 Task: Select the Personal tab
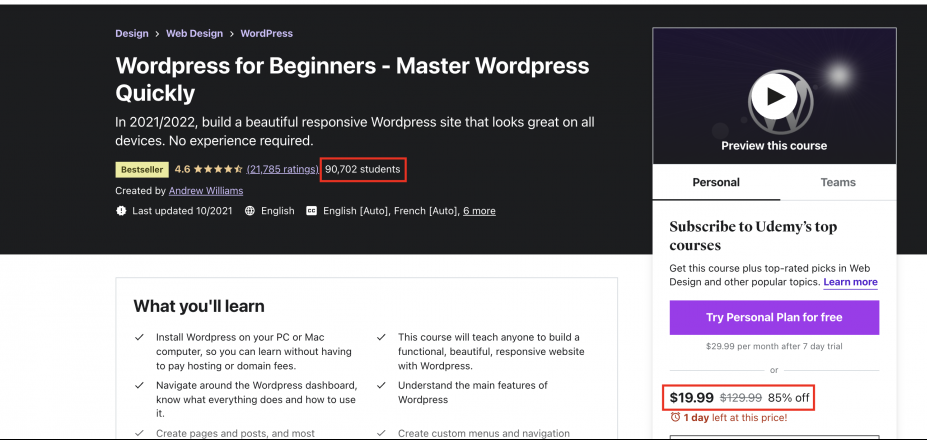click(716, 182)
